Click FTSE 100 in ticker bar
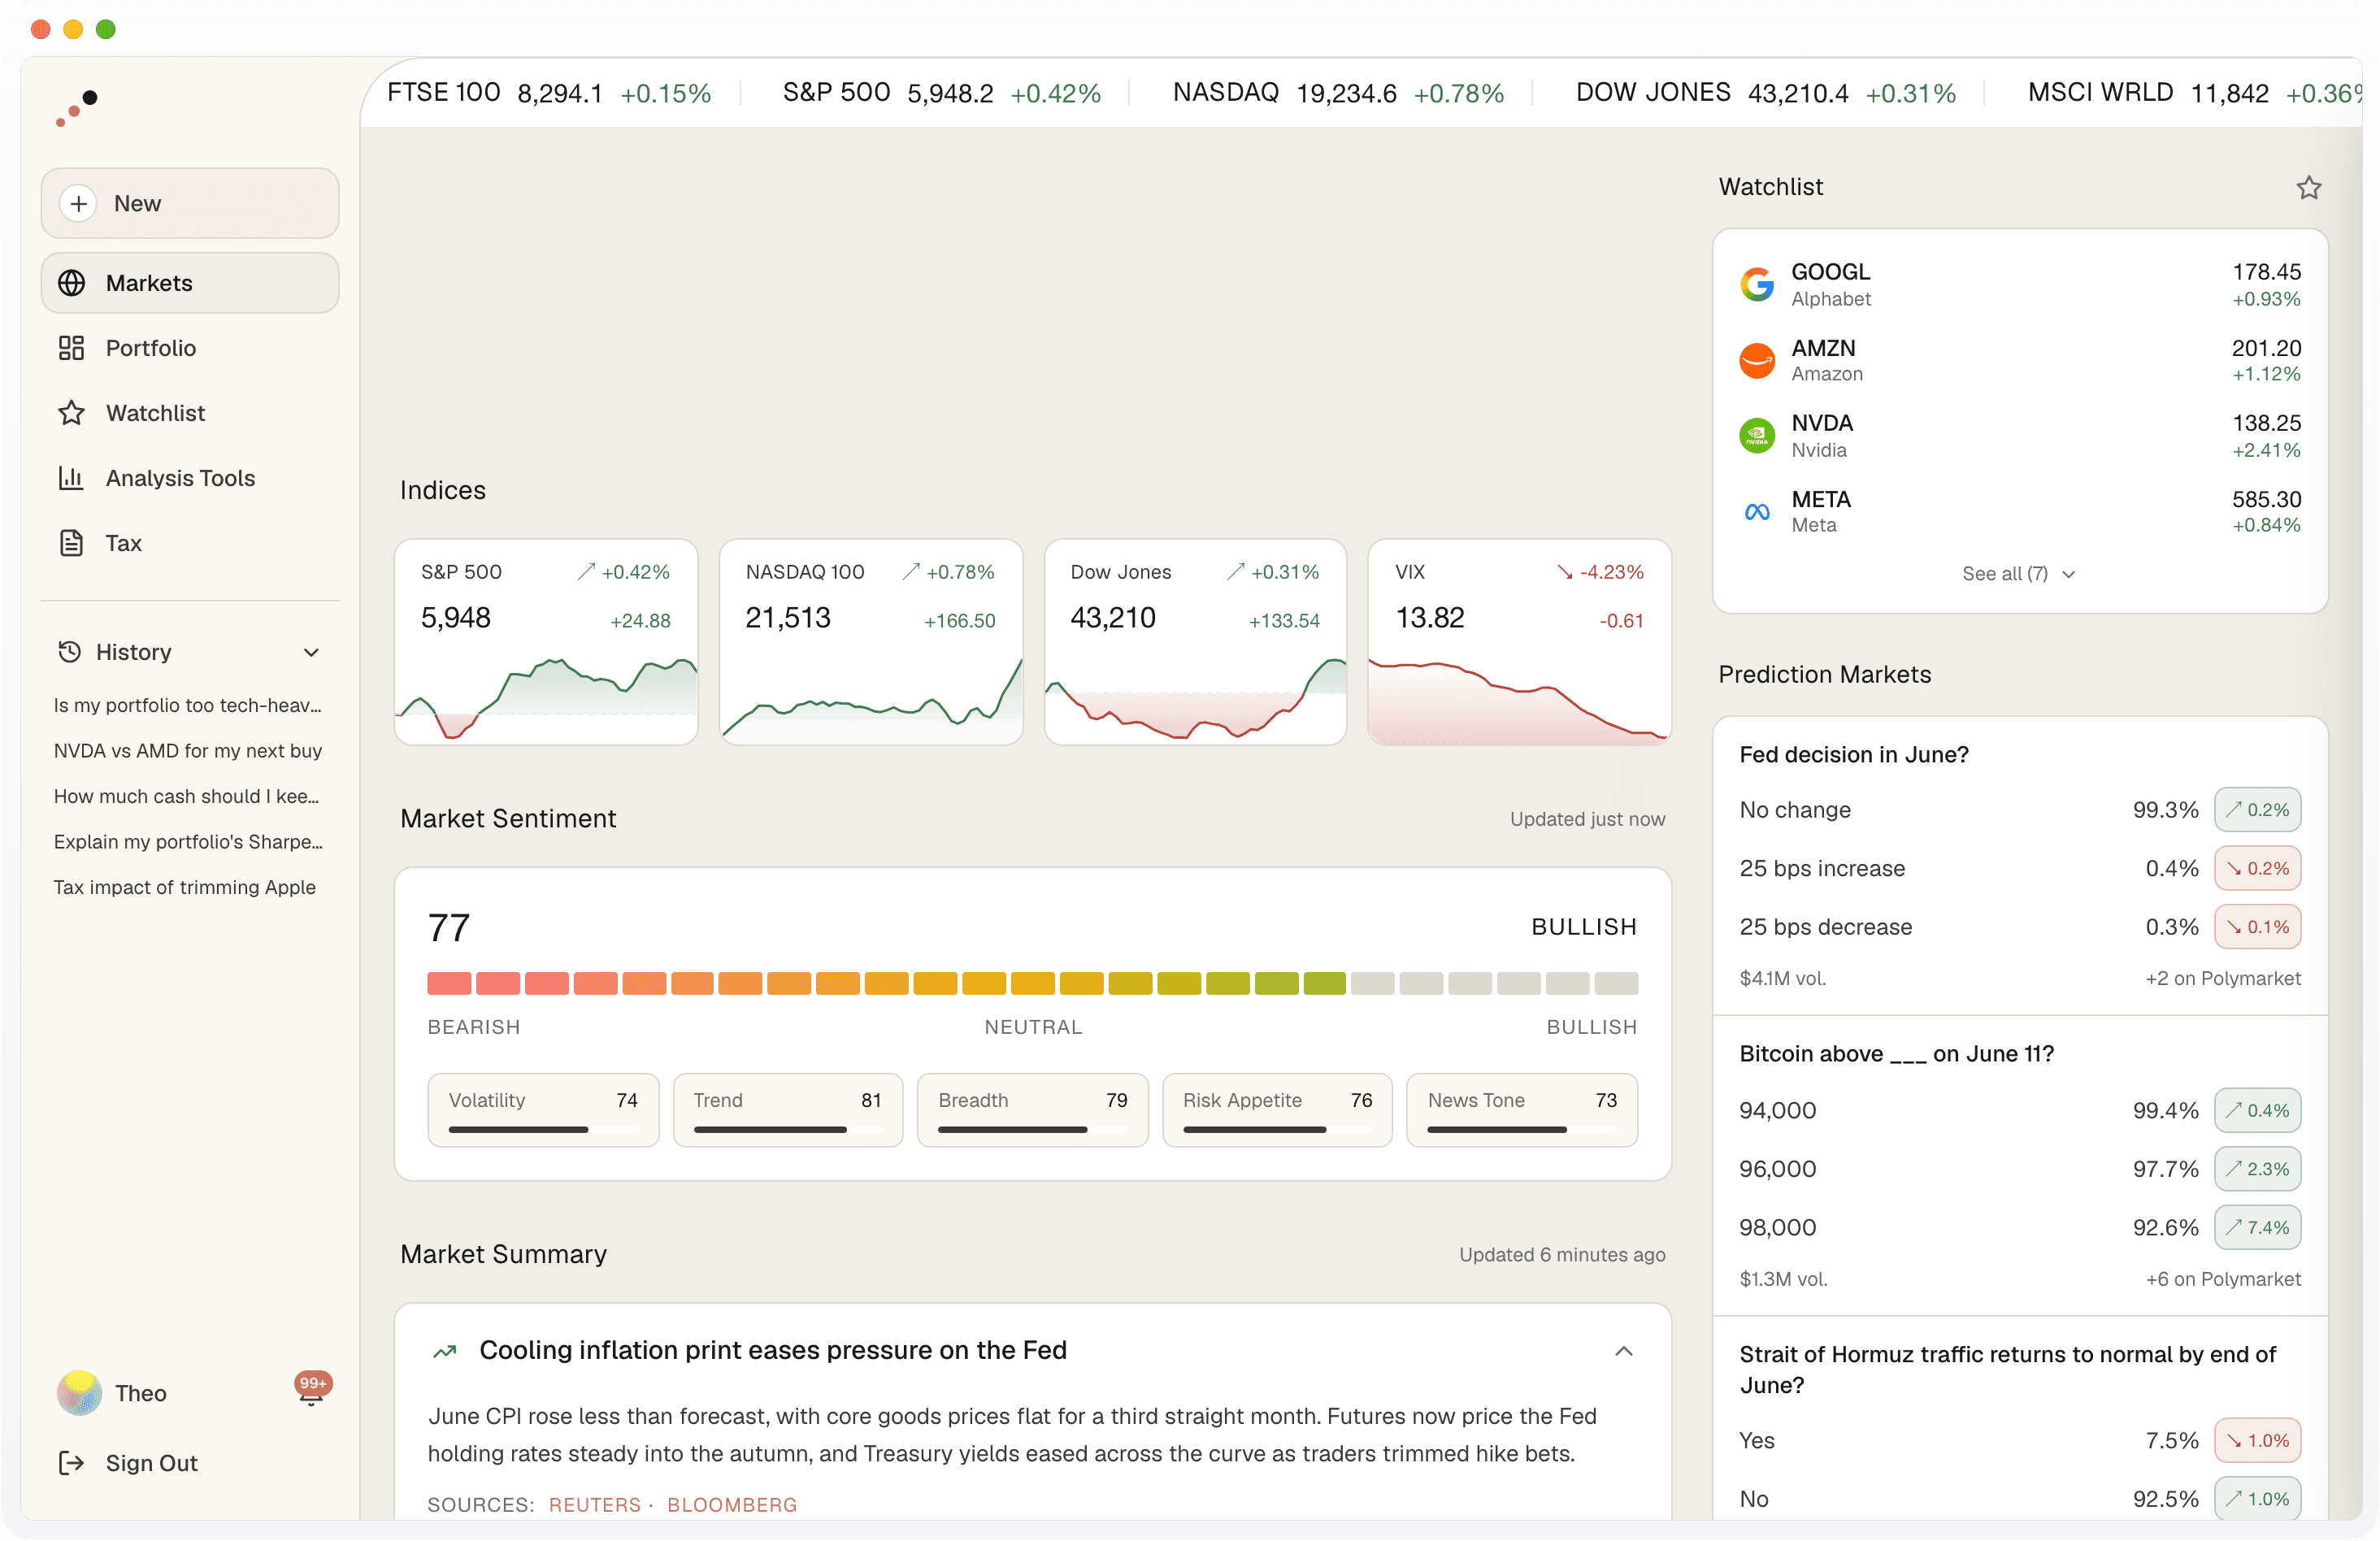Viewport: 2380px width, 1541px height. [549, 93]
